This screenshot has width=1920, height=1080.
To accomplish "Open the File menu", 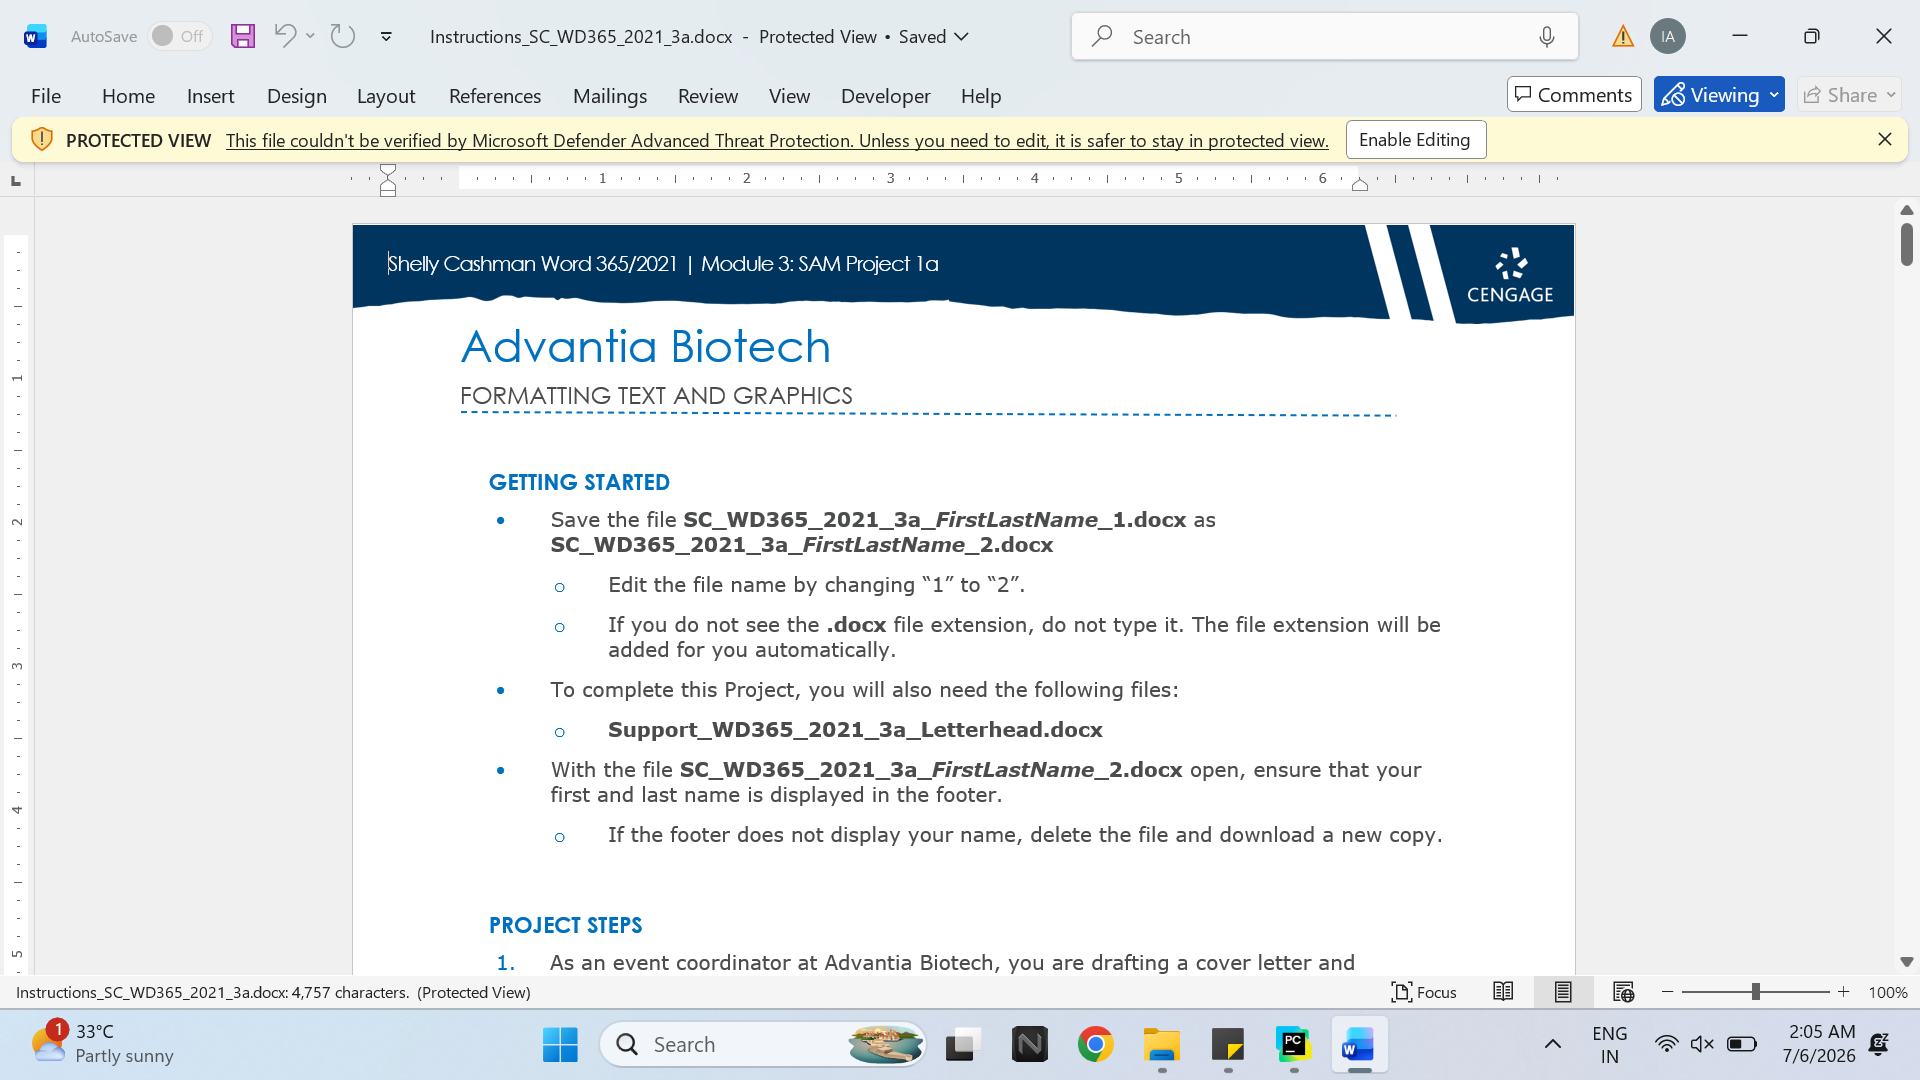I will click(46, 96).
